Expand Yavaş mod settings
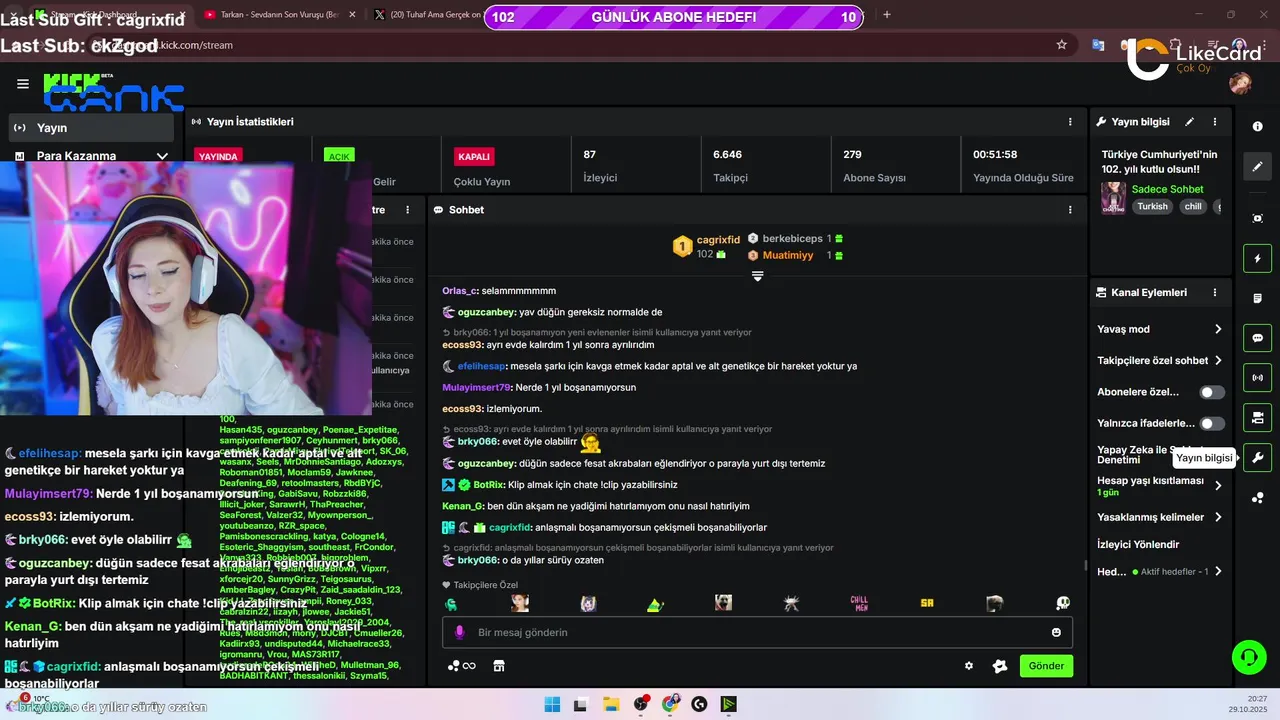The width and height of the screenshot is (1280, 720). click(x=1160, y=329)
